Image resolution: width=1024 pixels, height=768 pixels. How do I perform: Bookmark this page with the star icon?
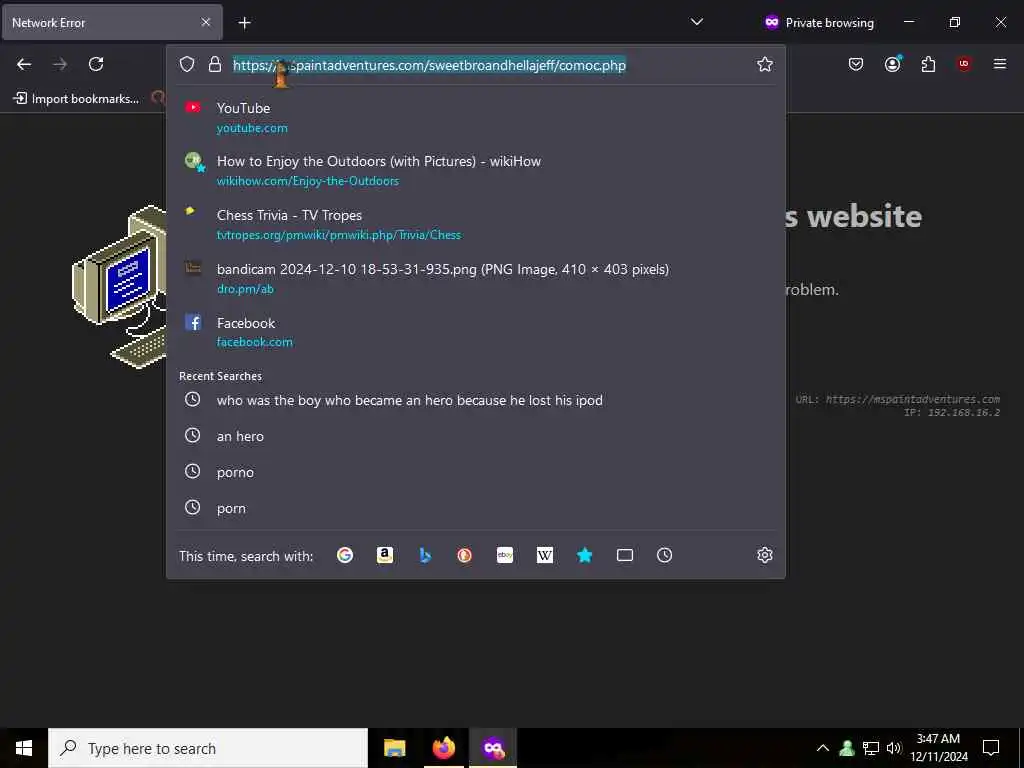[x=765, y=64]
